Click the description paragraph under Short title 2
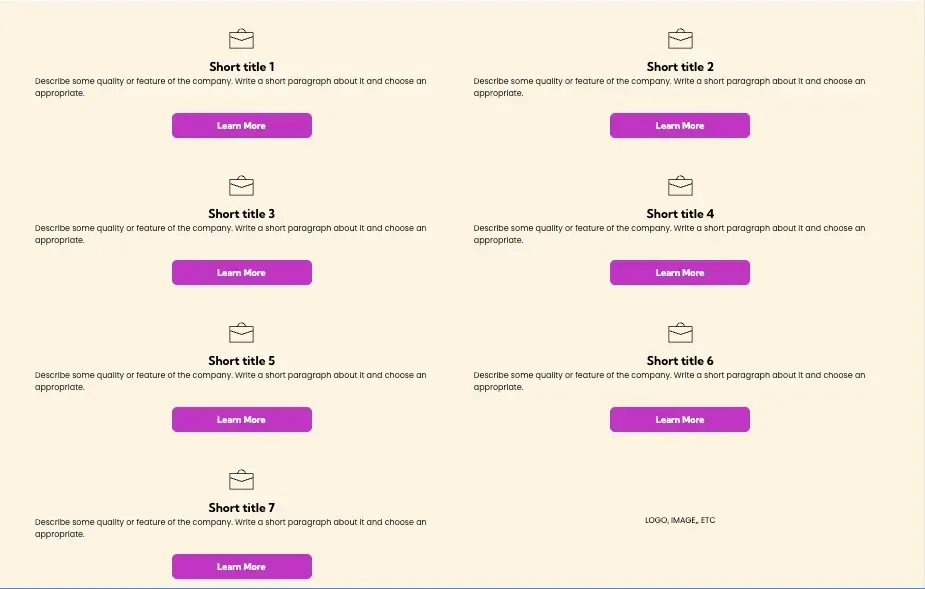This screenshot has height=589, width=925. point(669,87)
